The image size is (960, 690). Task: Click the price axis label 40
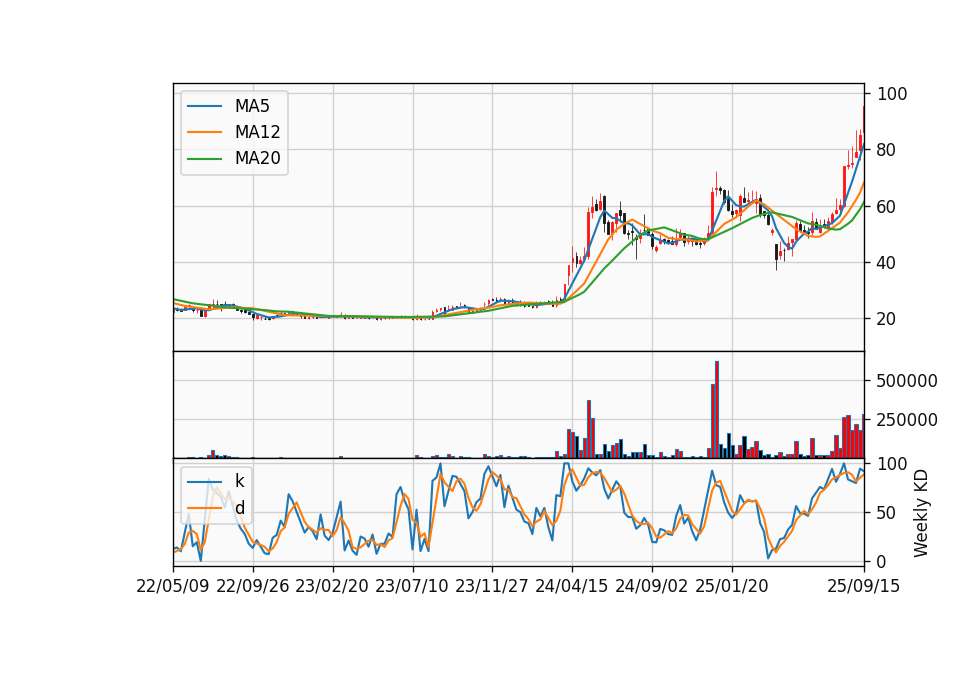(x=887, y=263)
